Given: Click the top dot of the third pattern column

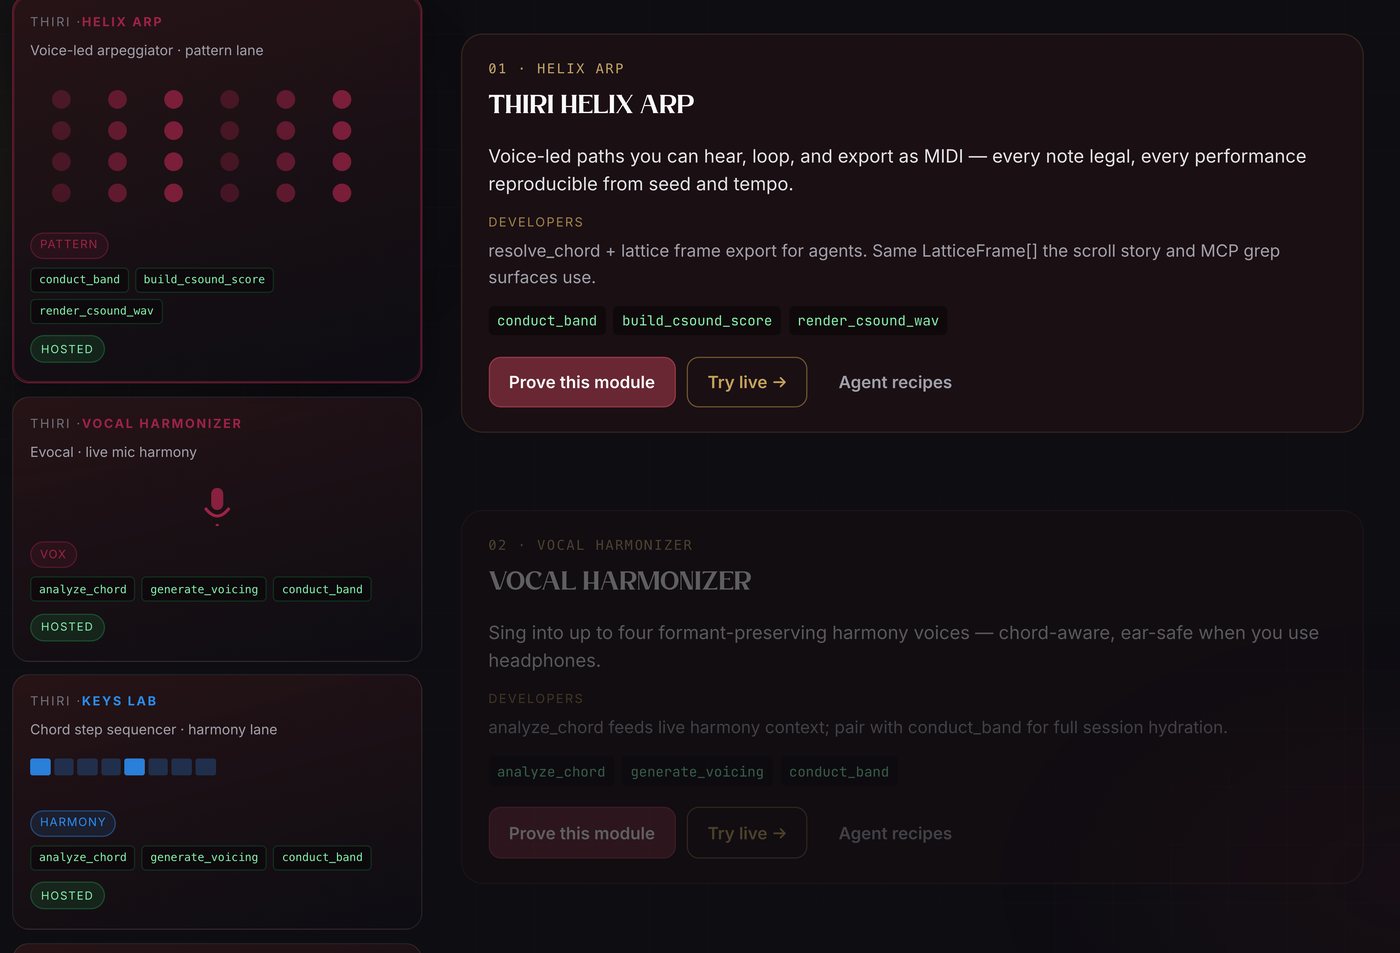Looking at the screenshot, I should pos(174,99).
